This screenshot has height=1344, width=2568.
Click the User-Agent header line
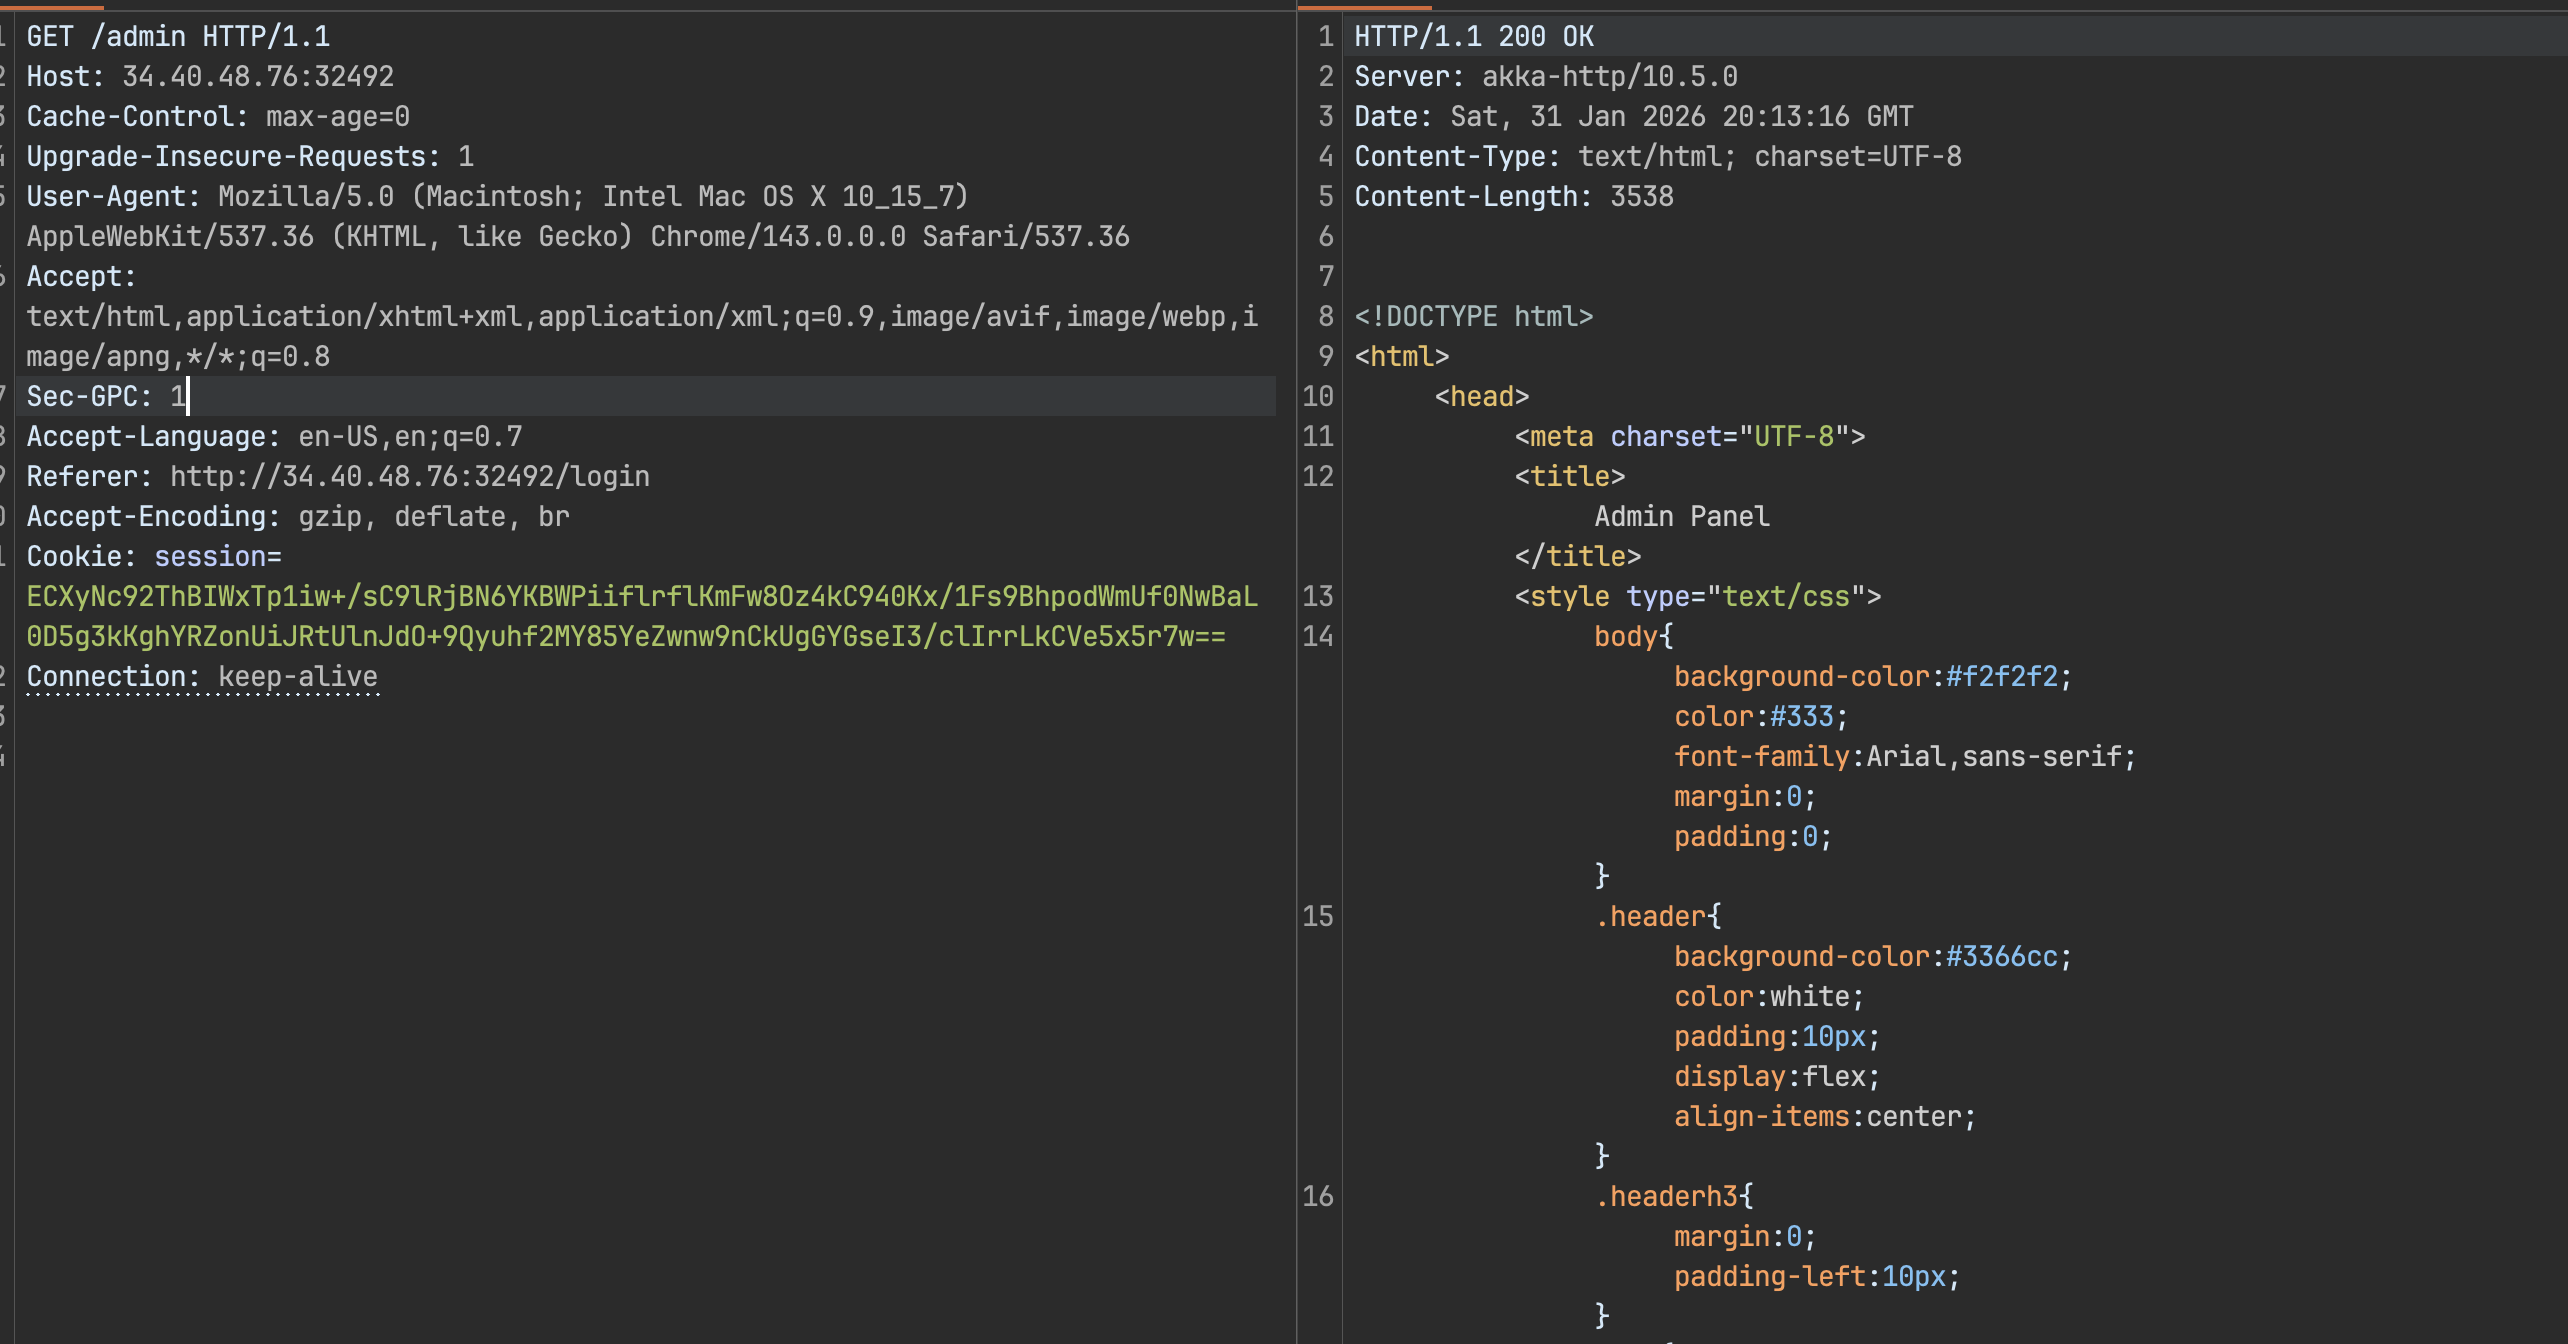tap(497, 197)
